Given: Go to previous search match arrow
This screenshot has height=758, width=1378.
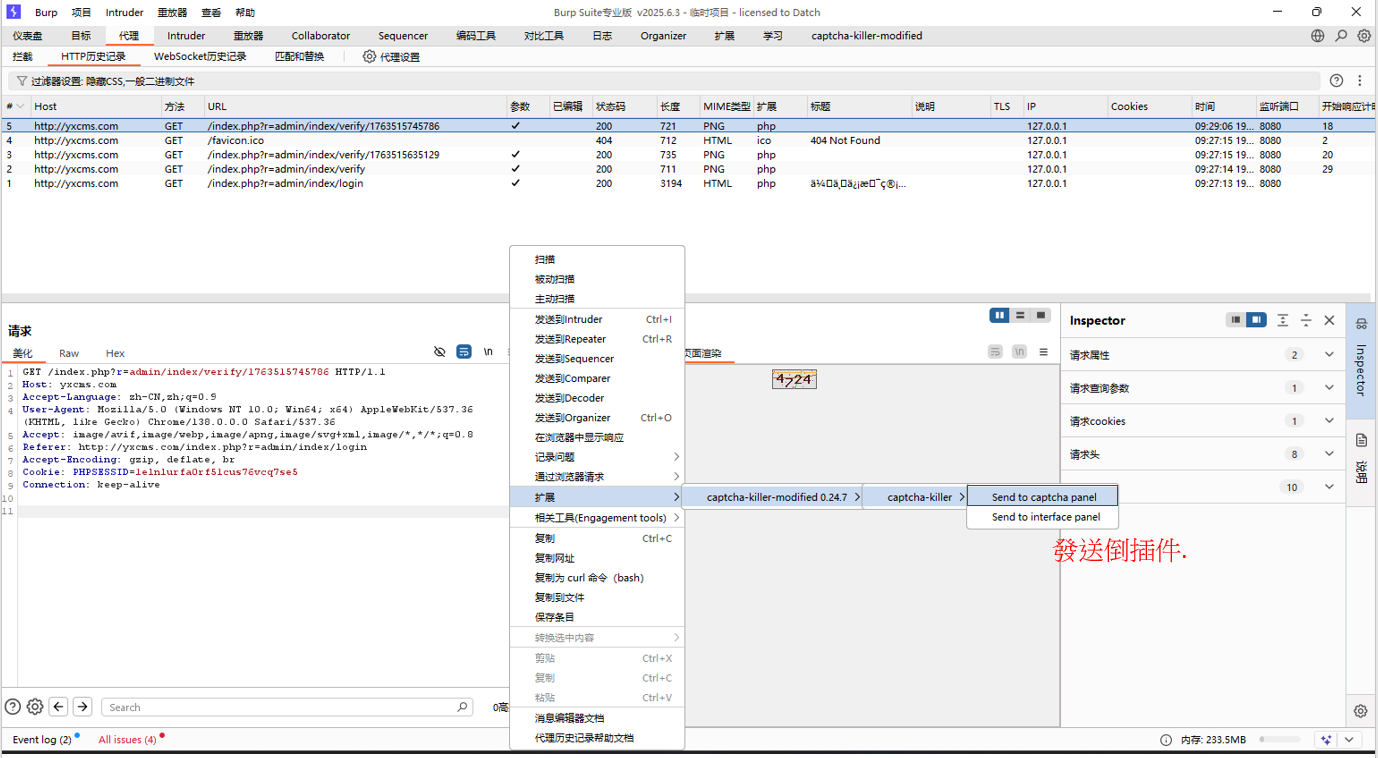Looking at the screenshot, I should click(x=59, y=707).
